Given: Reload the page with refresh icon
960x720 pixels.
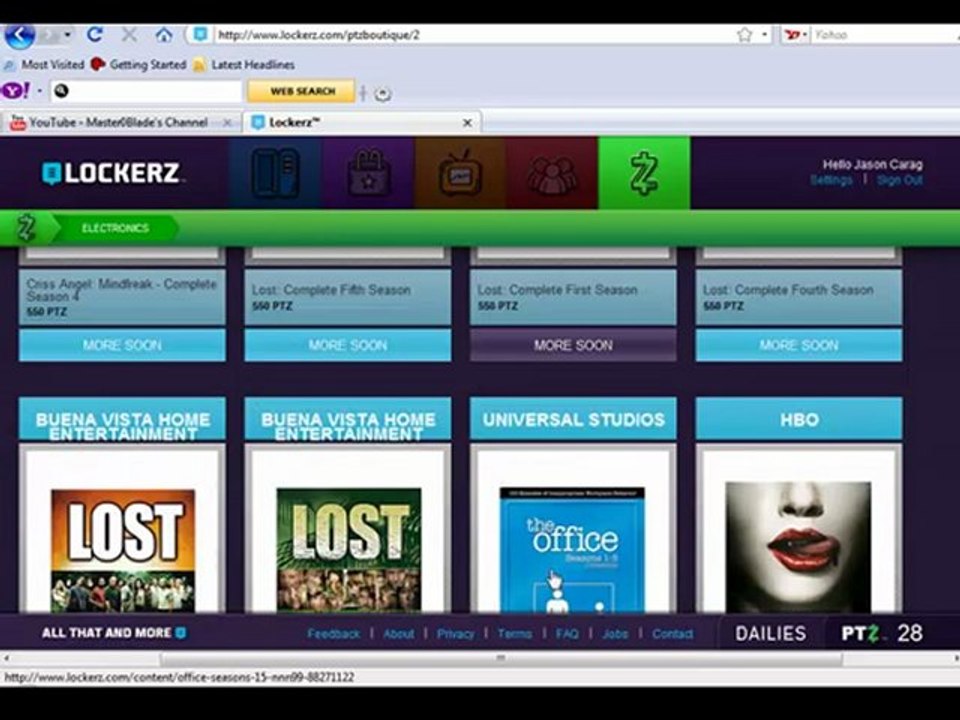Looking at the screenshot, I should point(94,35).
